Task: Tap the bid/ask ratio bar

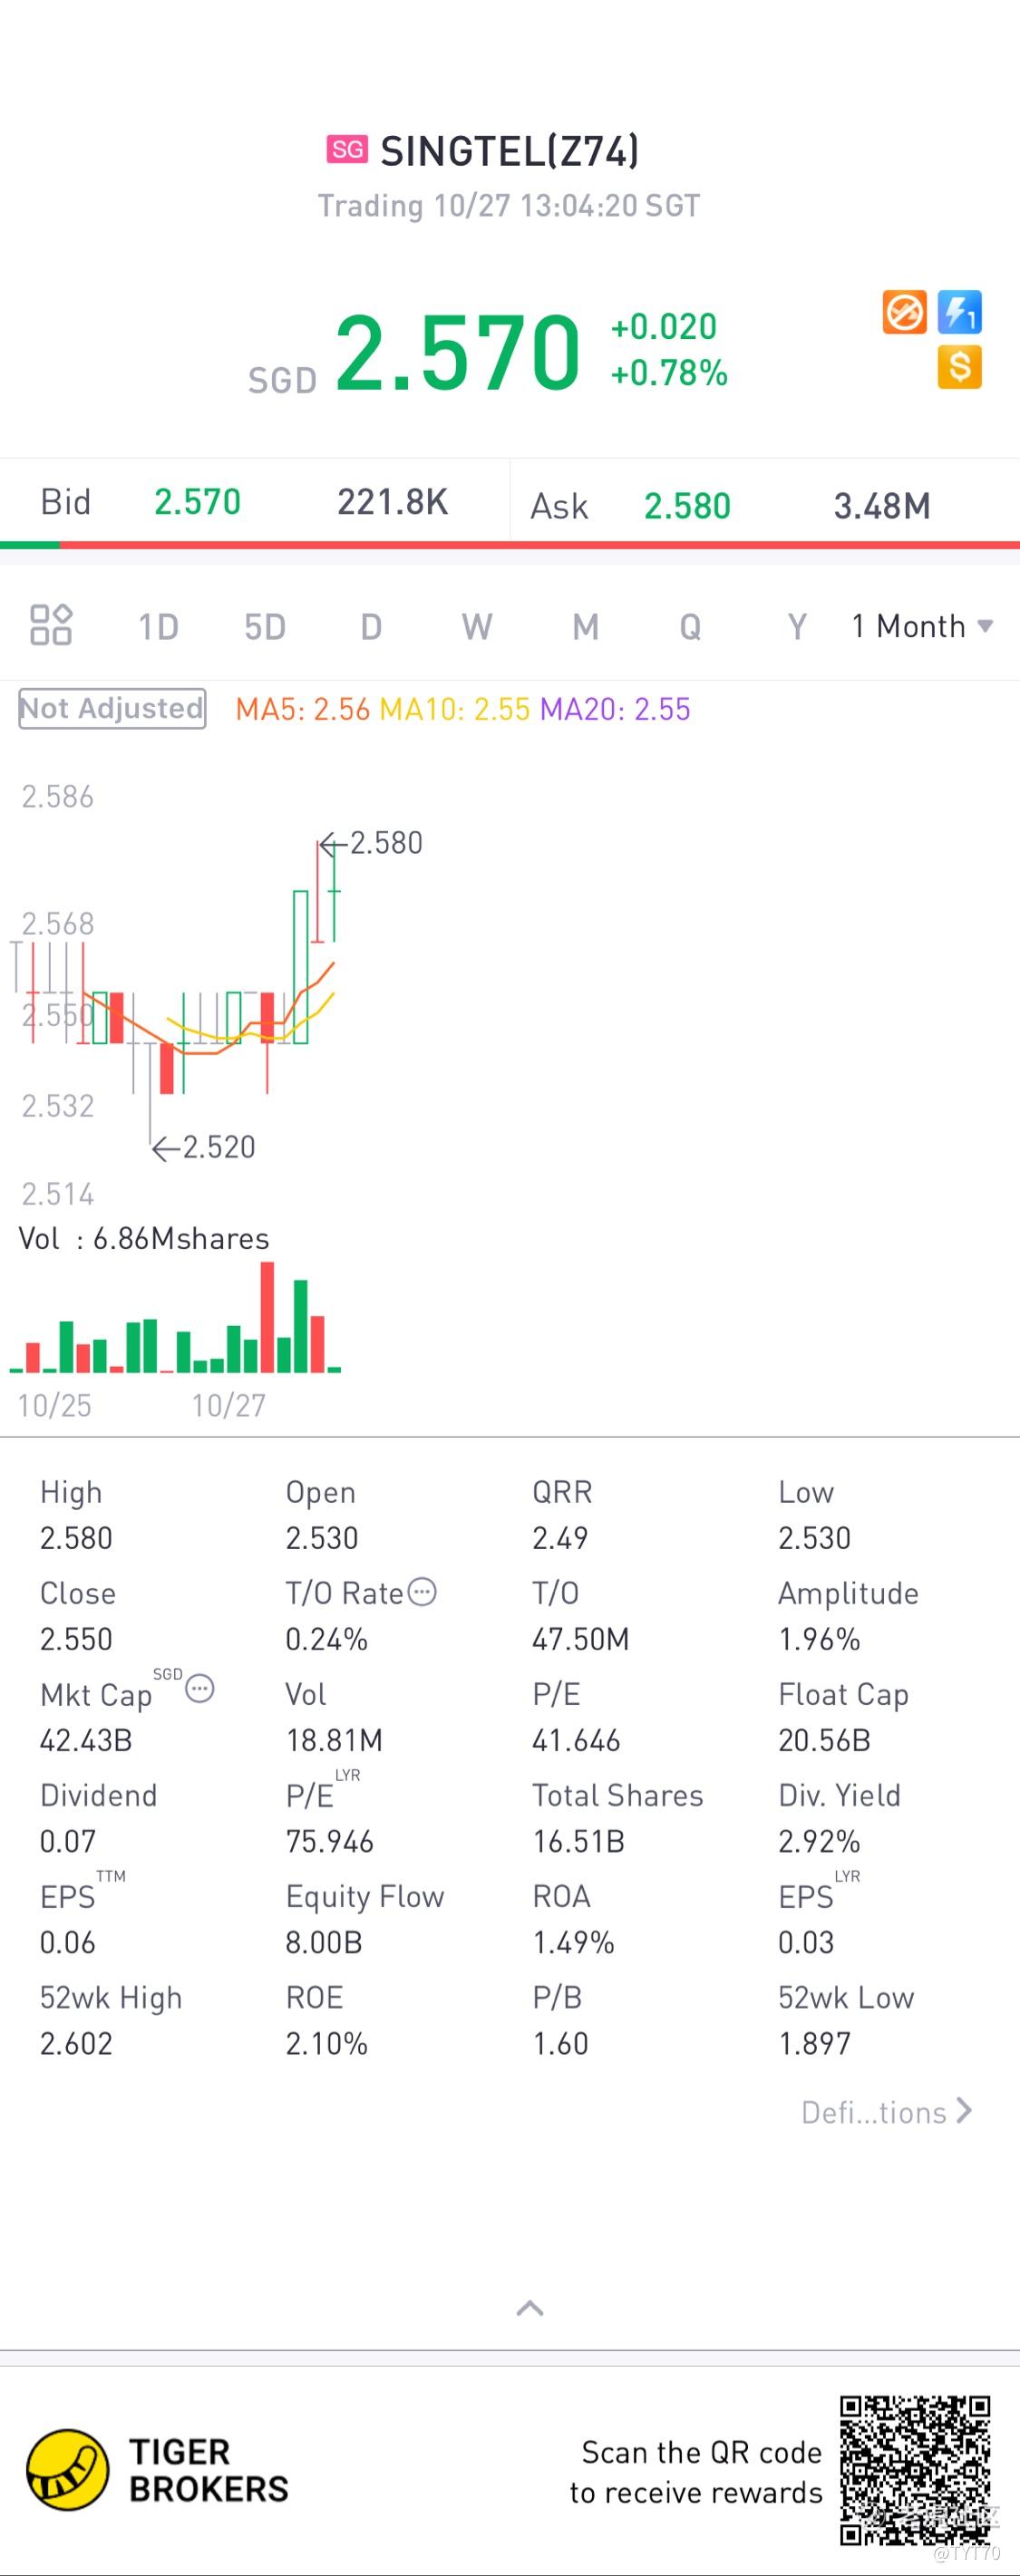Action: coord(510,545)
